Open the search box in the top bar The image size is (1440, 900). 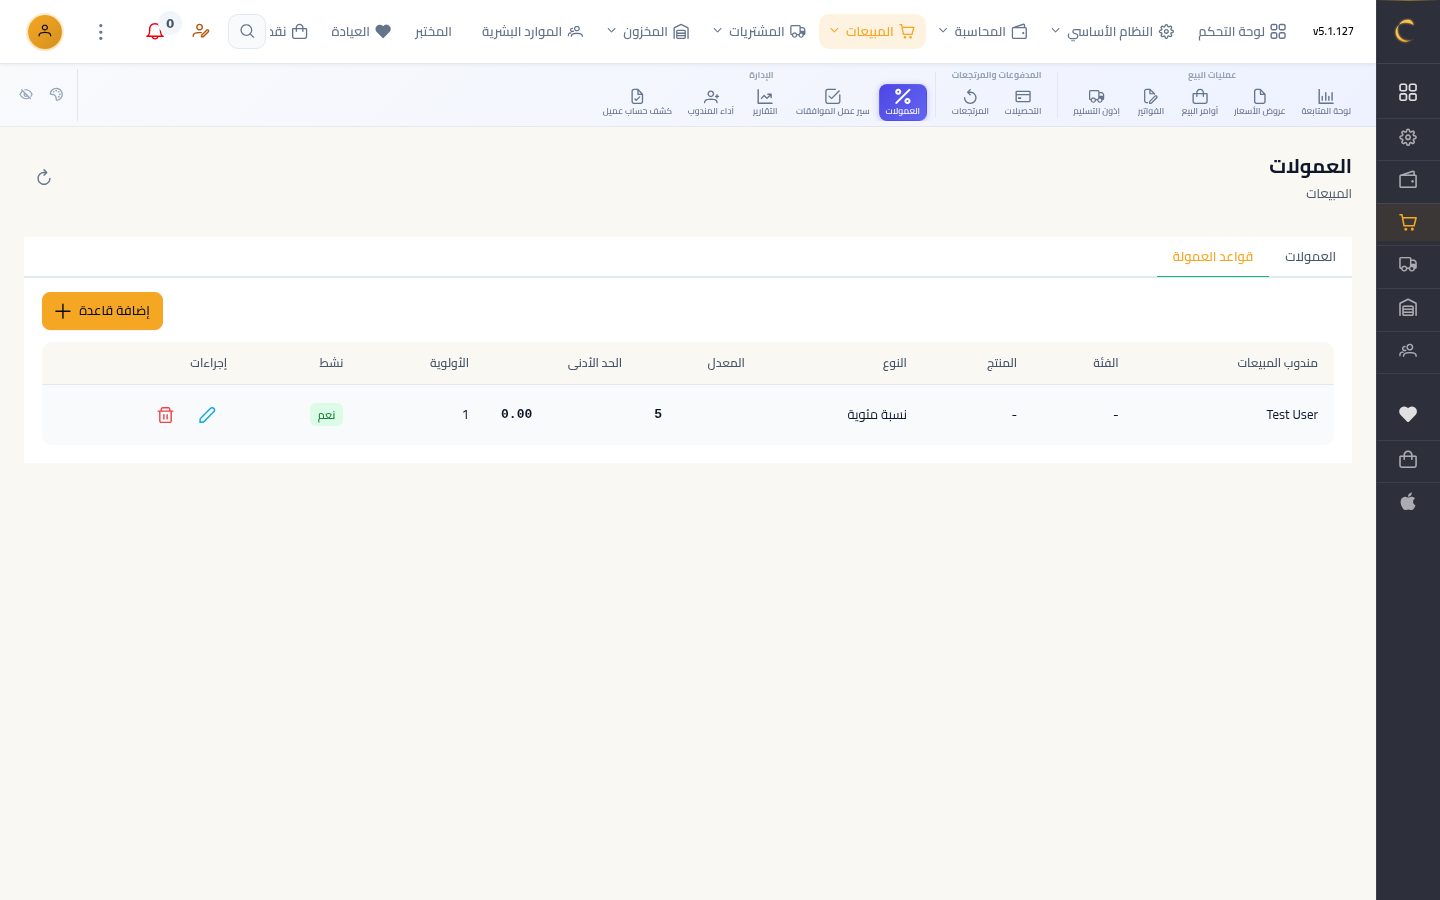point(247,32)
